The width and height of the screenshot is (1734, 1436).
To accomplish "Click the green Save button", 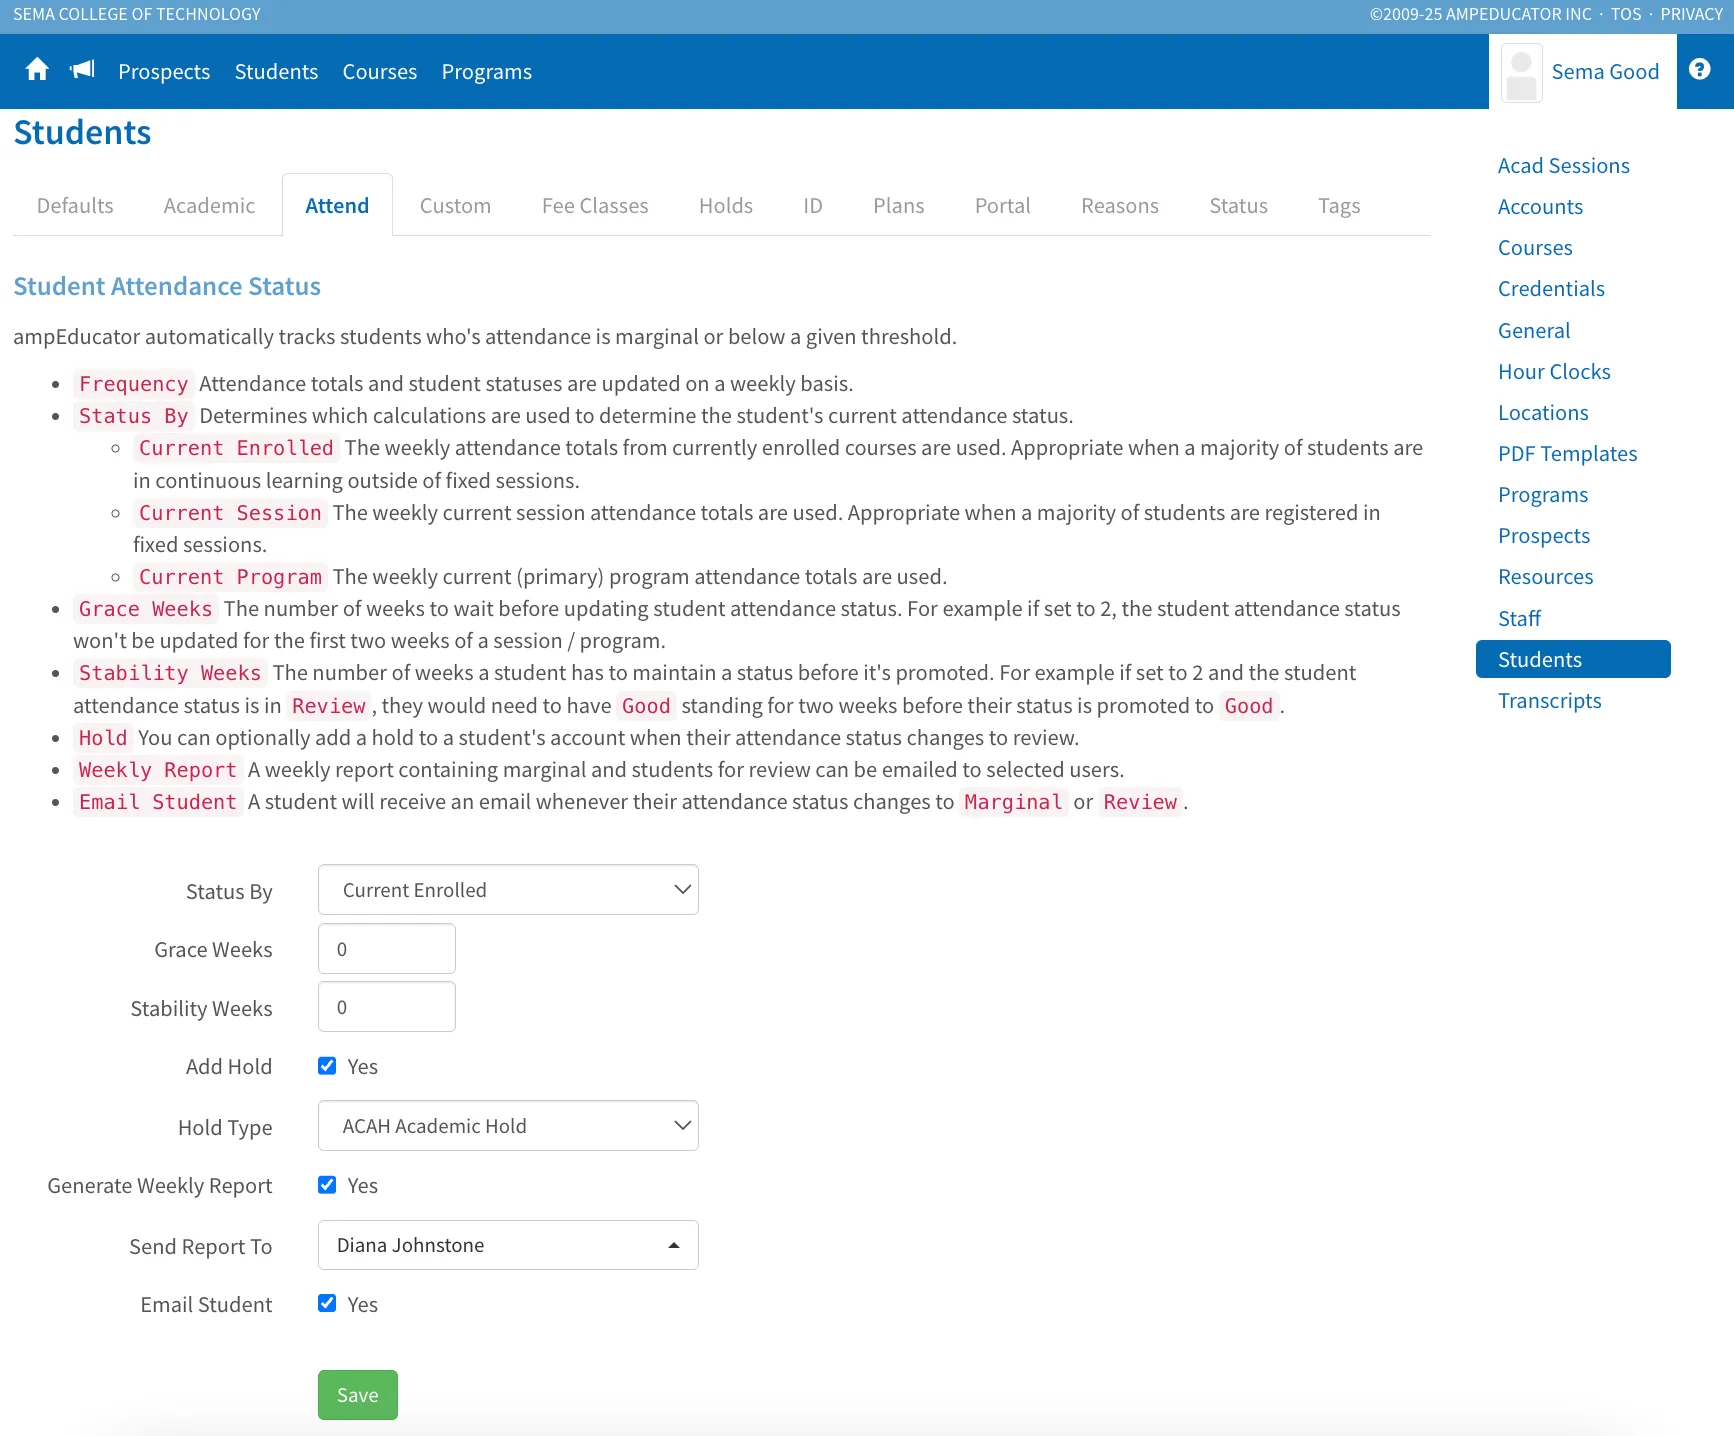I will (x=358, y=1395).
